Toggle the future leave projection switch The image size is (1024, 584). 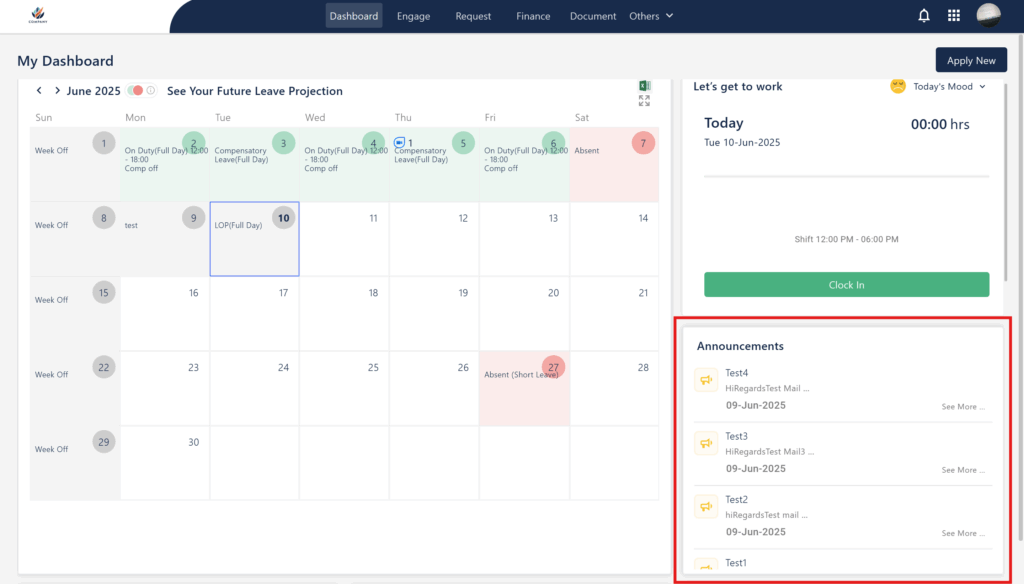pyautogui.click(x=136, y=91)
